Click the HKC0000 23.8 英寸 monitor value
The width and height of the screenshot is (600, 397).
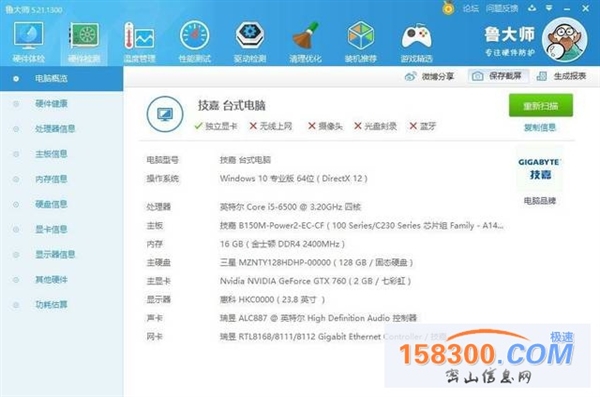272,299
